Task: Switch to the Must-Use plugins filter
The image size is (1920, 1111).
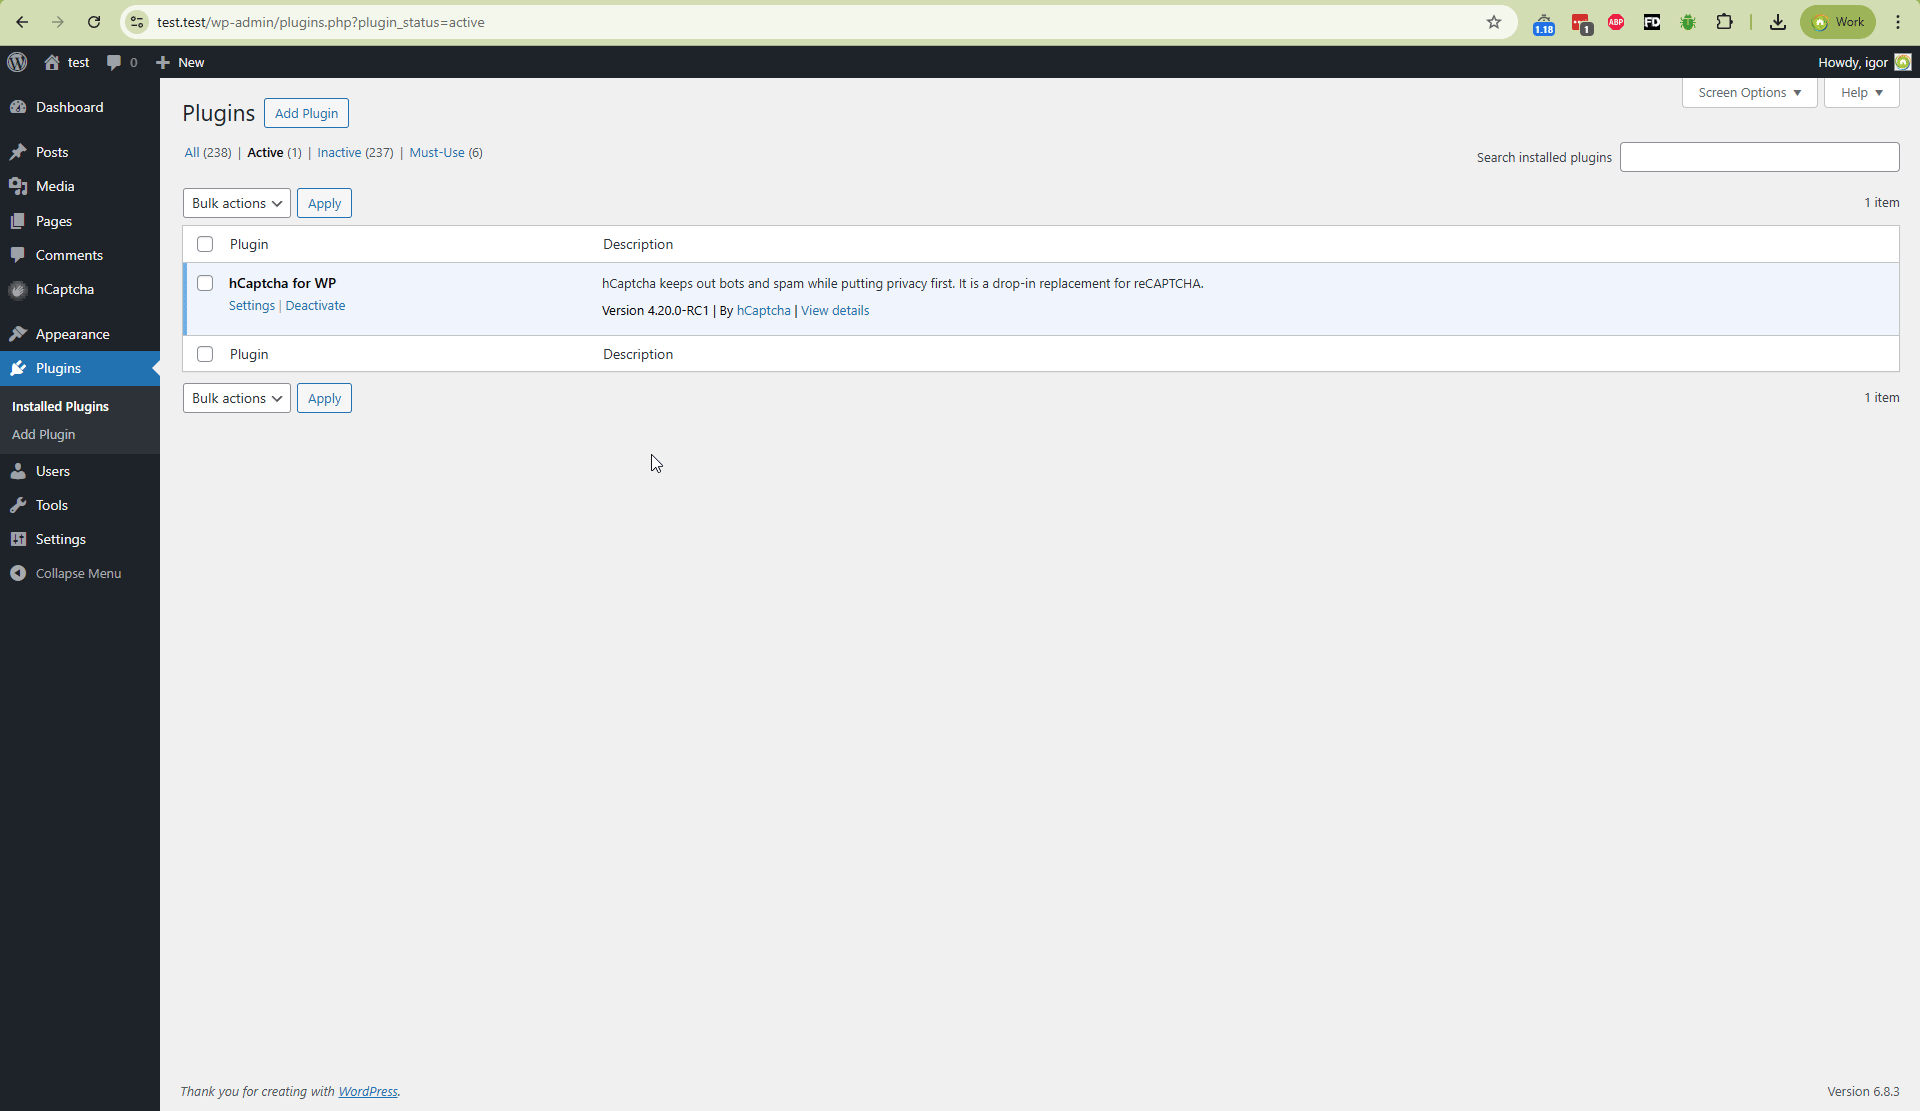Action: pyautogui.click(x=437, y=153)
